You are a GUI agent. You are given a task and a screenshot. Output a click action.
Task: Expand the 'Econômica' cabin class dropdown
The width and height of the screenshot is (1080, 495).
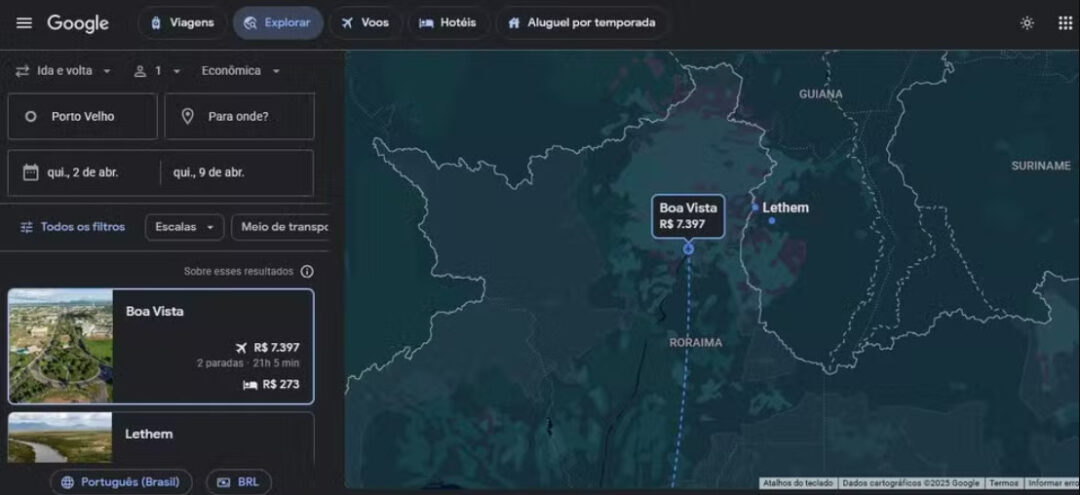point(241,71)
